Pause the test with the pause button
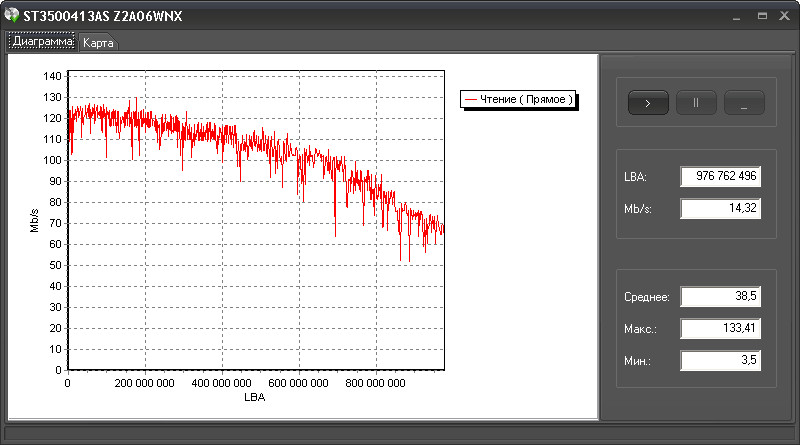 tap(696, 103)
